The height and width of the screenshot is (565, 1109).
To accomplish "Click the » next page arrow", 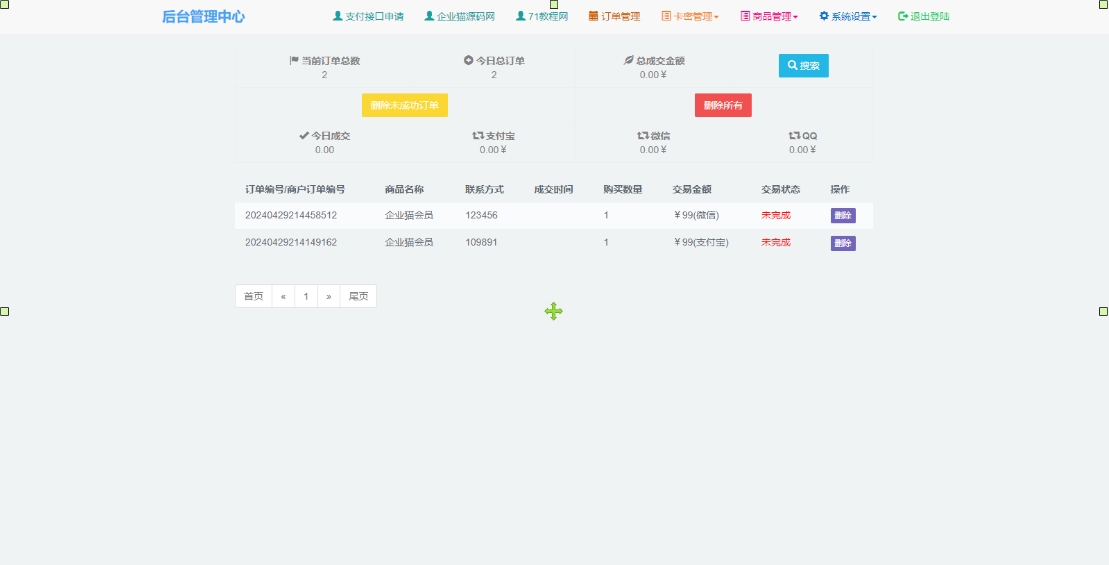I will (328, 296).
